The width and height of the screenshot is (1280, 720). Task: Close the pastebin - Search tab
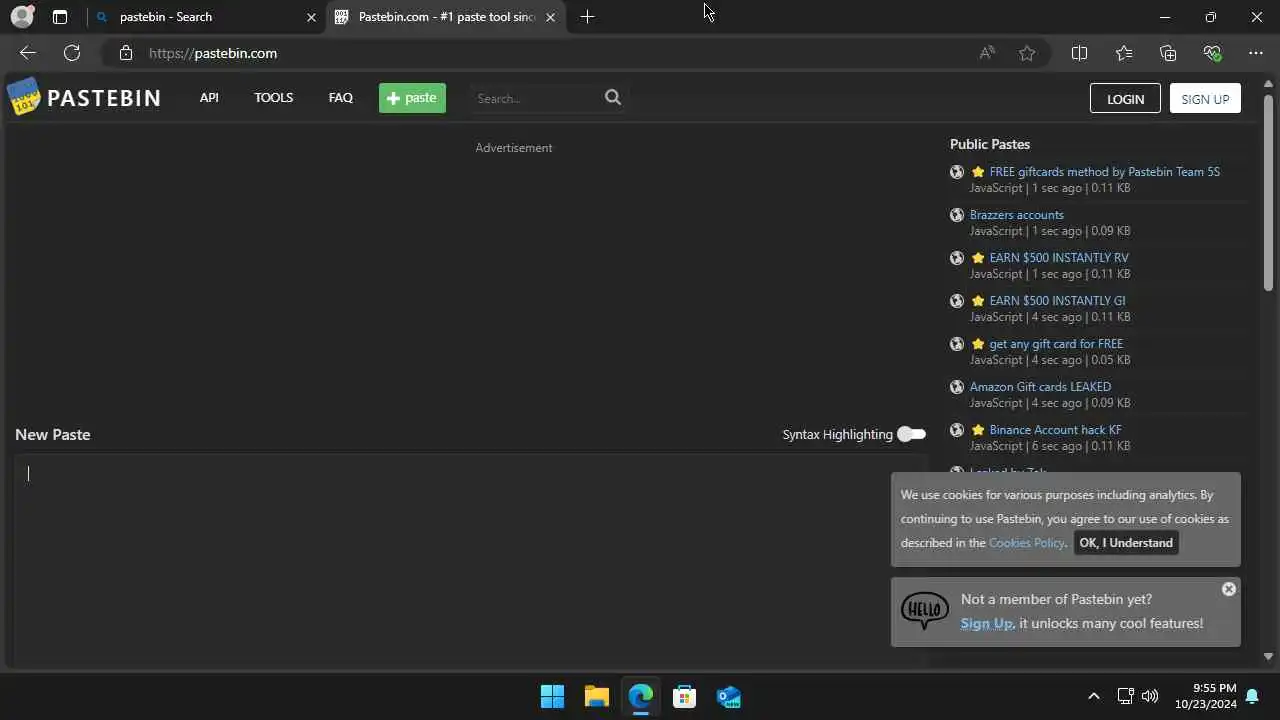point(311,17)
